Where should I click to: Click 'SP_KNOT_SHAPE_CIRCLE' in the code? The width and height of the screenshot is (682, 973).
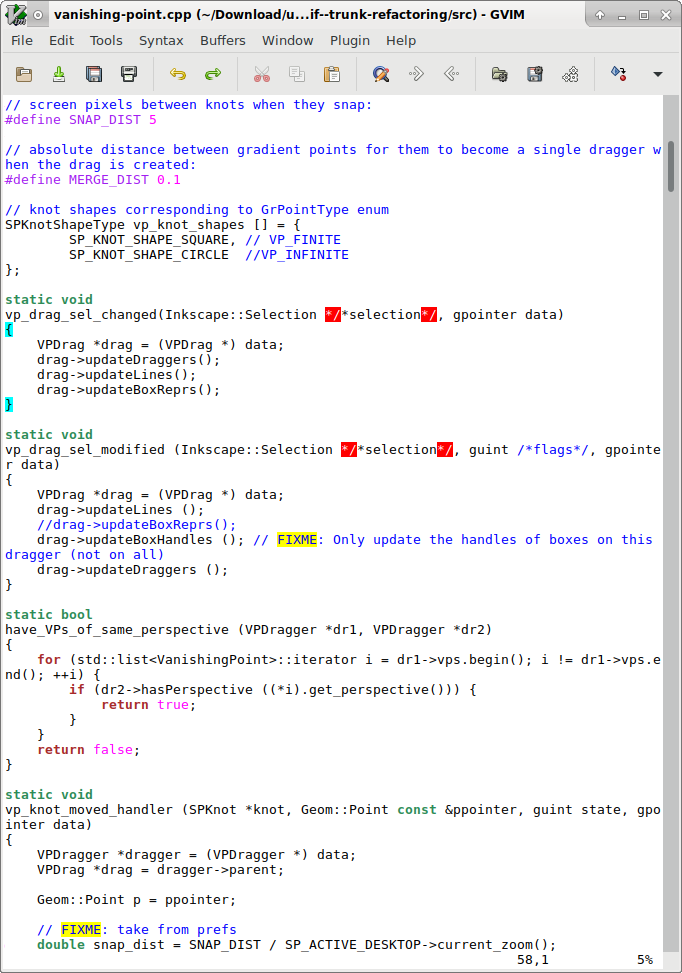pos(148,254)
